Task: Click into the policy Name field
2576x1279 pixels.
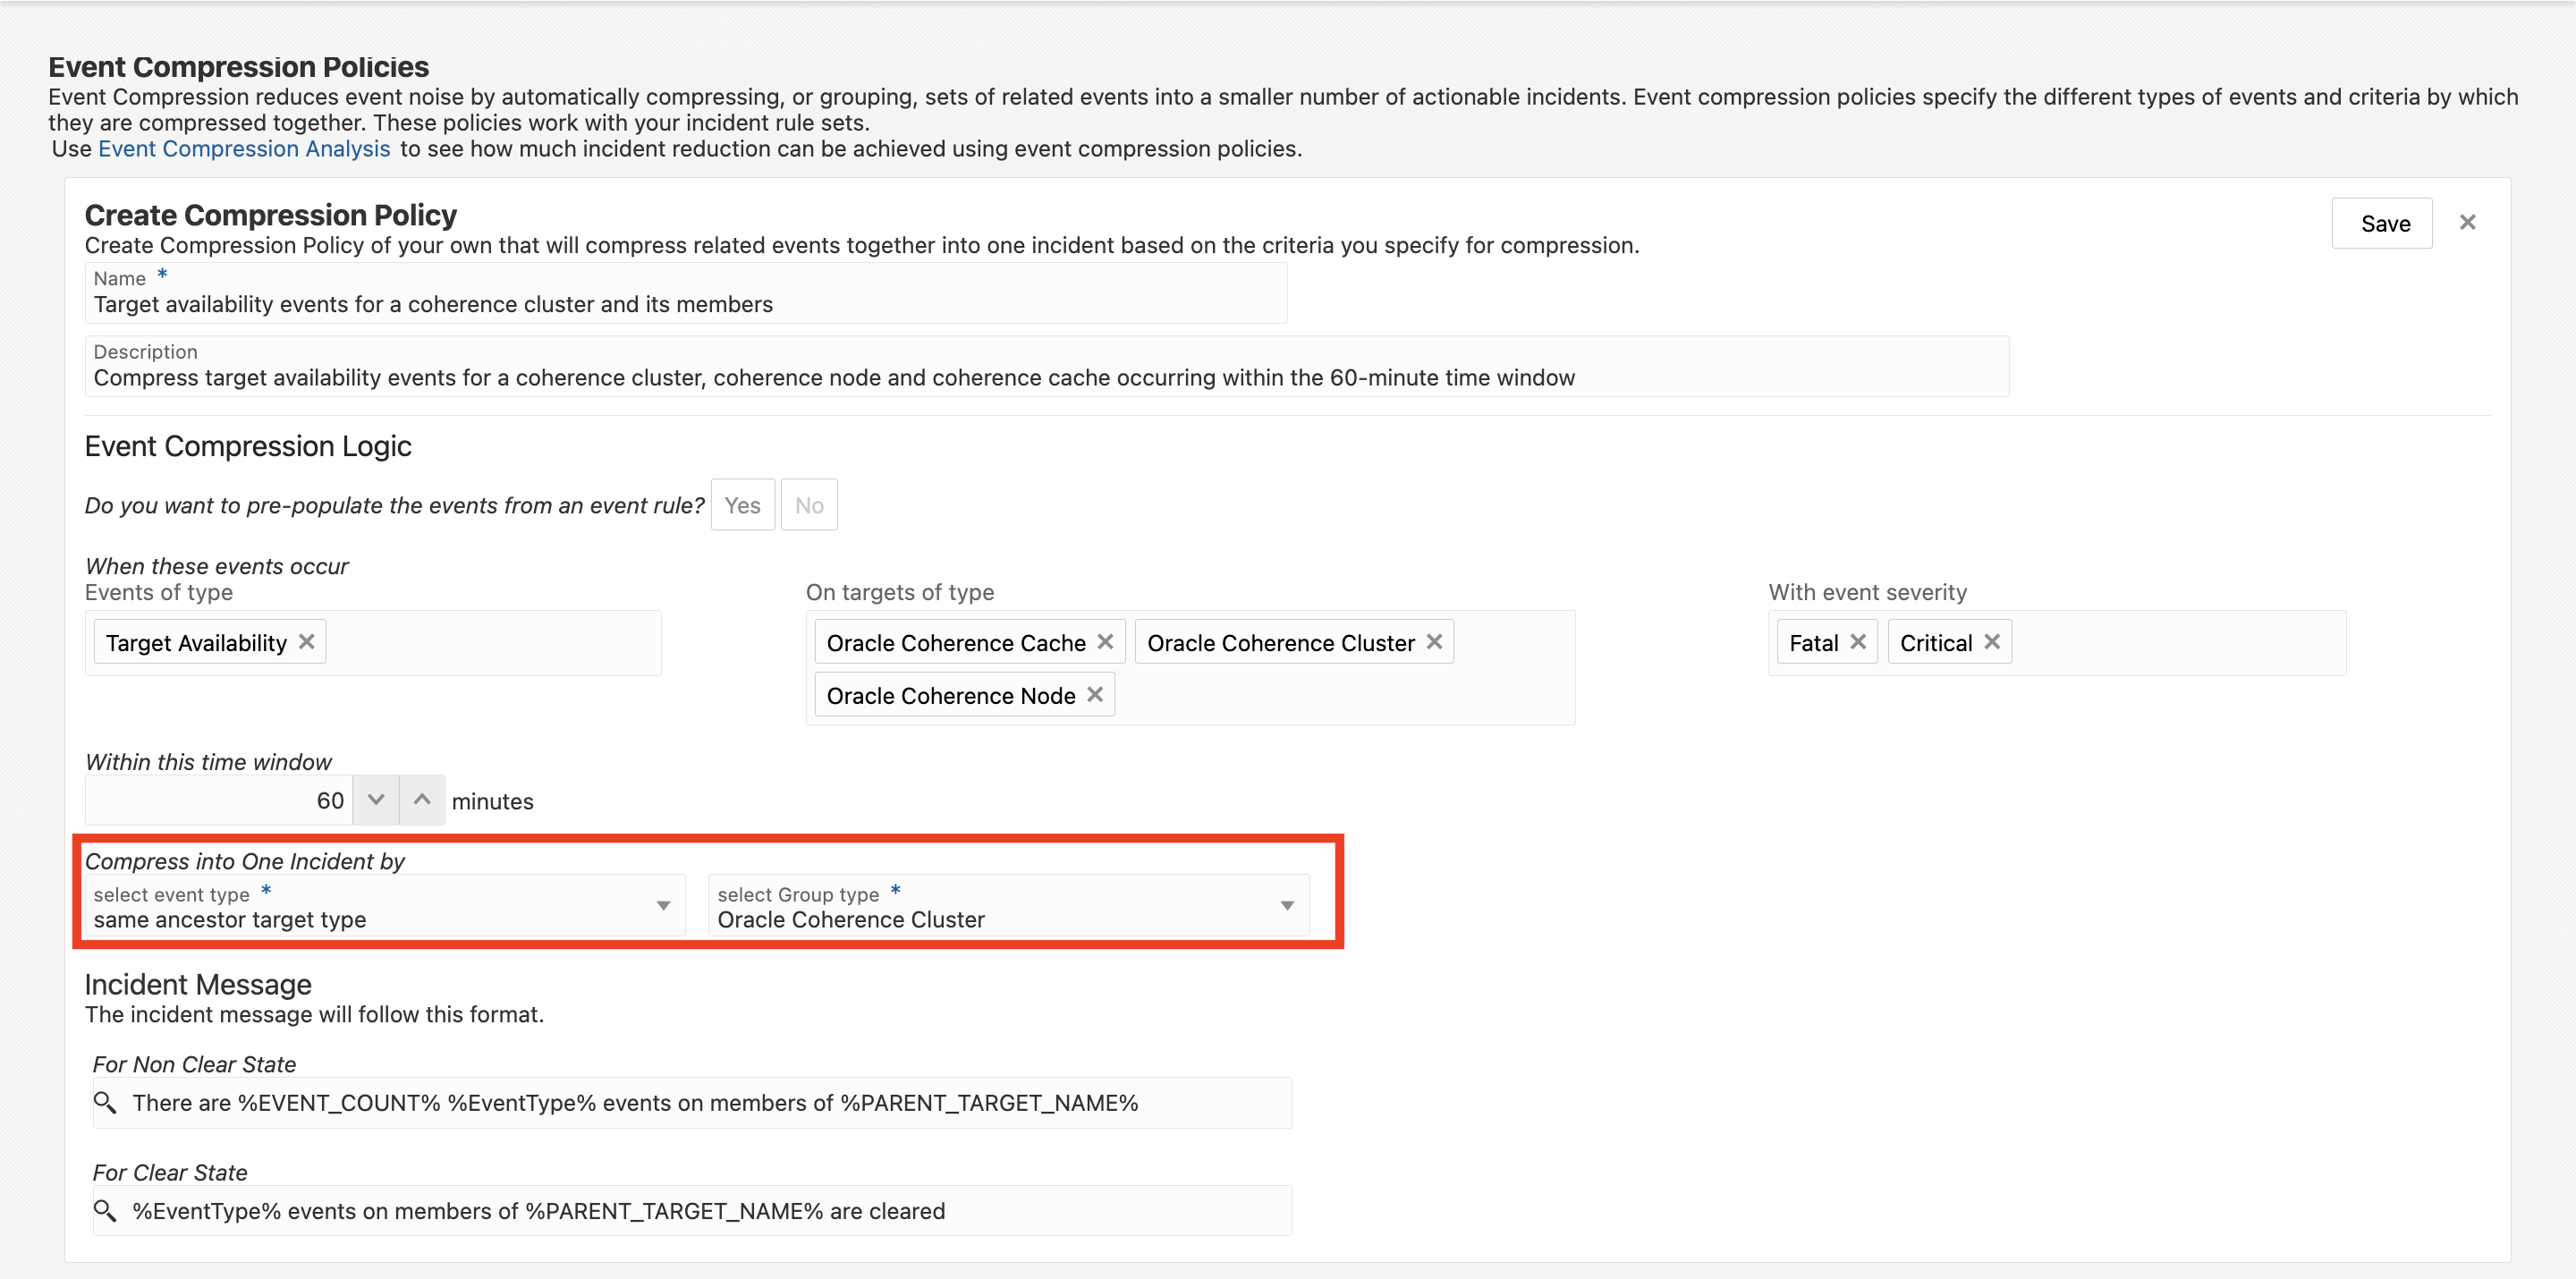Action: [685, 304]
